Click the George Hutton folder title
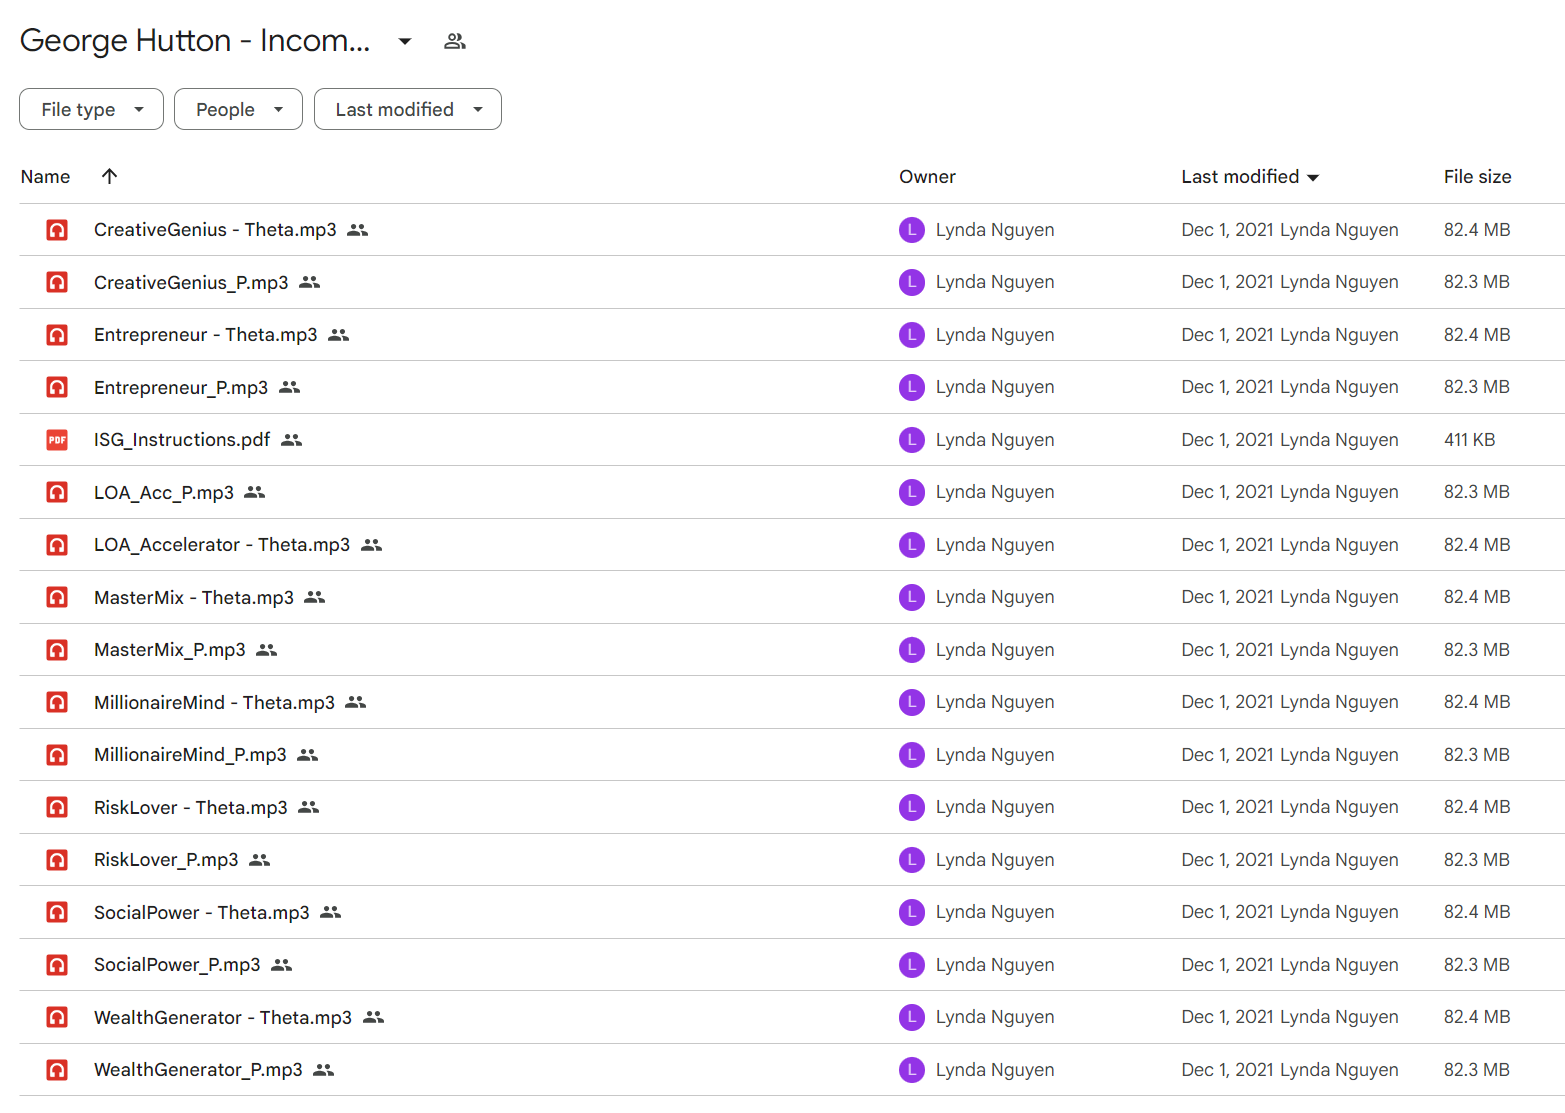 pos(195,41)
